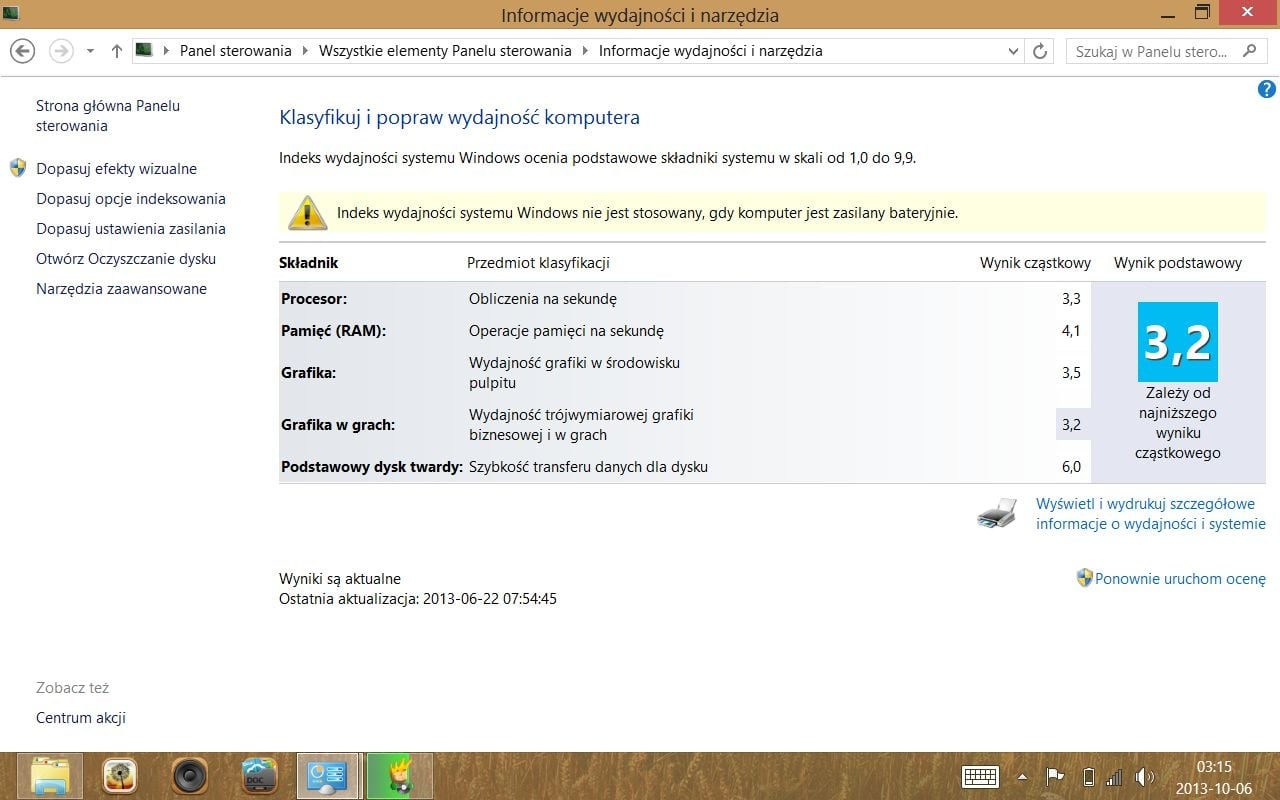This screenshot has width=1280, height=800.
Task: Go up one level with up arrow
Action: pyautogui.click(x=117, y=51)
